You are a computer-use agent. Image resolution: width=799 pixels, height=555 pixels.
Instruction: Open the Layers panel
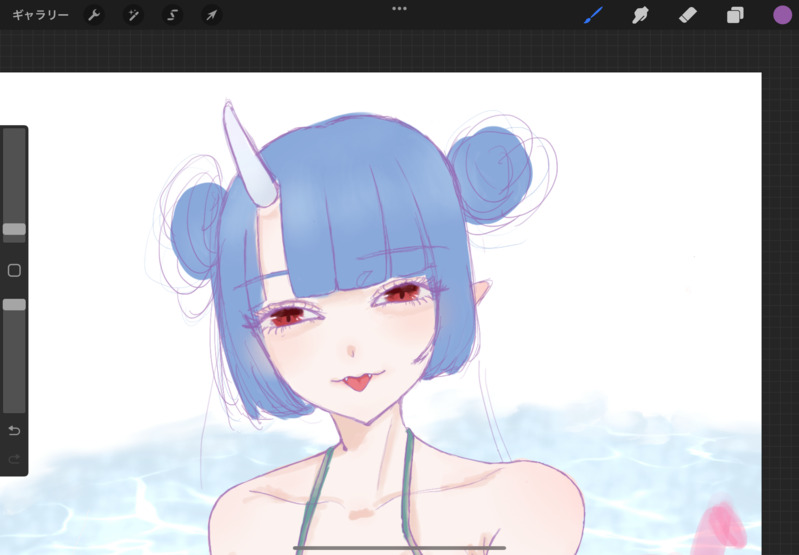coord(735,15)
